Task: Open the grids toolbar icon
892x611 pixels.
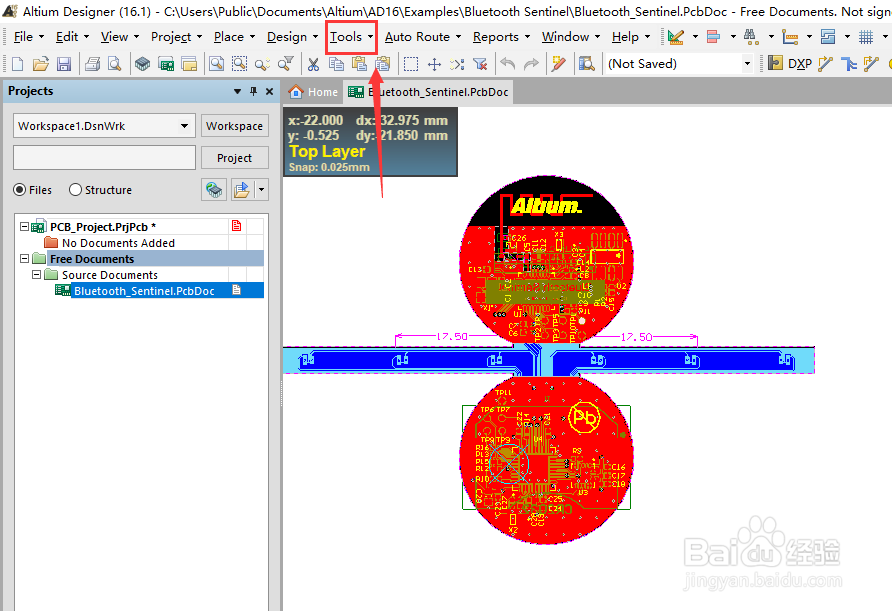Action: click(x=866, y=37)
